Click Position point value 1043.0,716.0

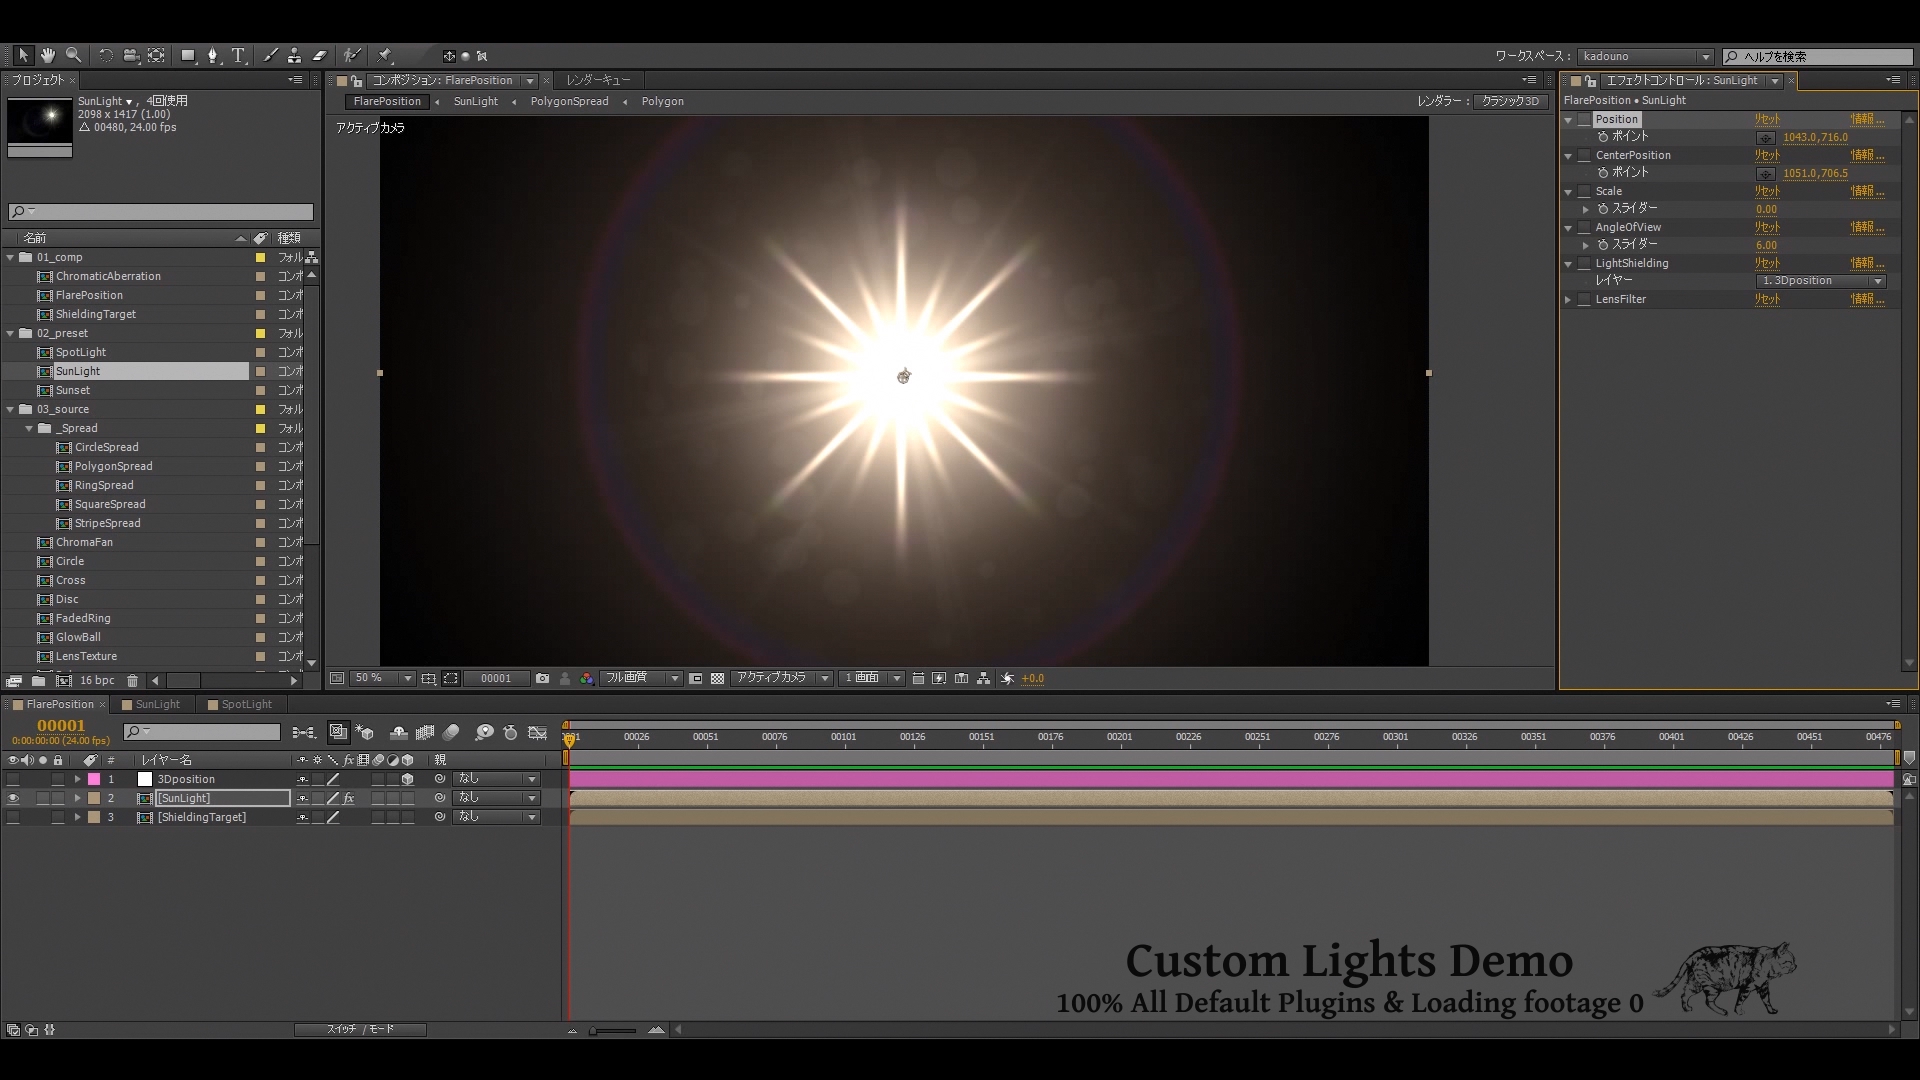click(x=1815, y=137)
